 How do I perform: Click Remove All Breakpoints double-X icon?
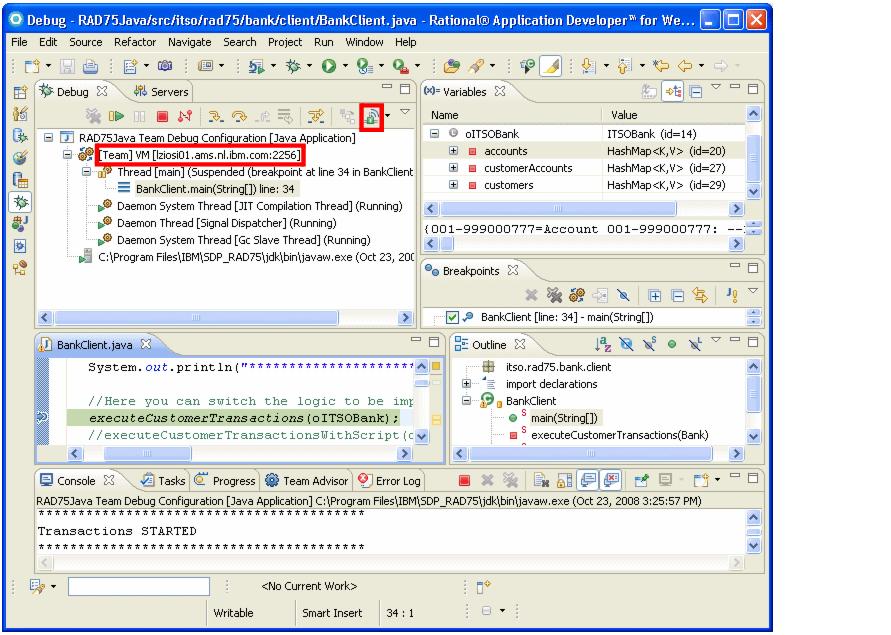[554, 295]
